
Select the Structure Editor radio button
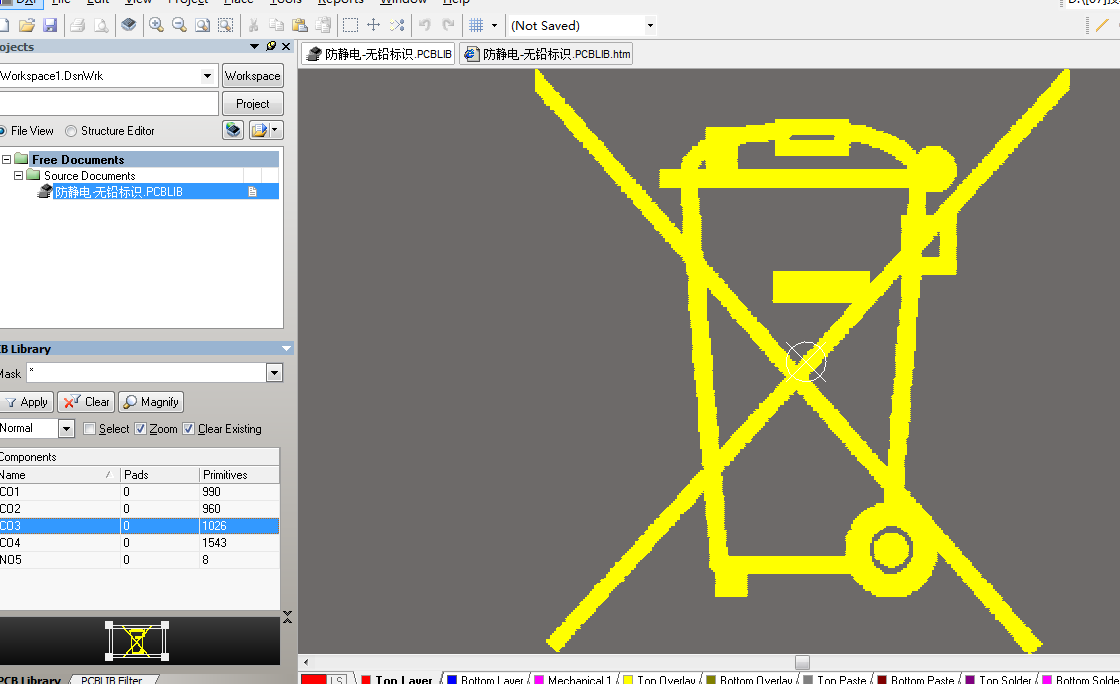[71, 131]
